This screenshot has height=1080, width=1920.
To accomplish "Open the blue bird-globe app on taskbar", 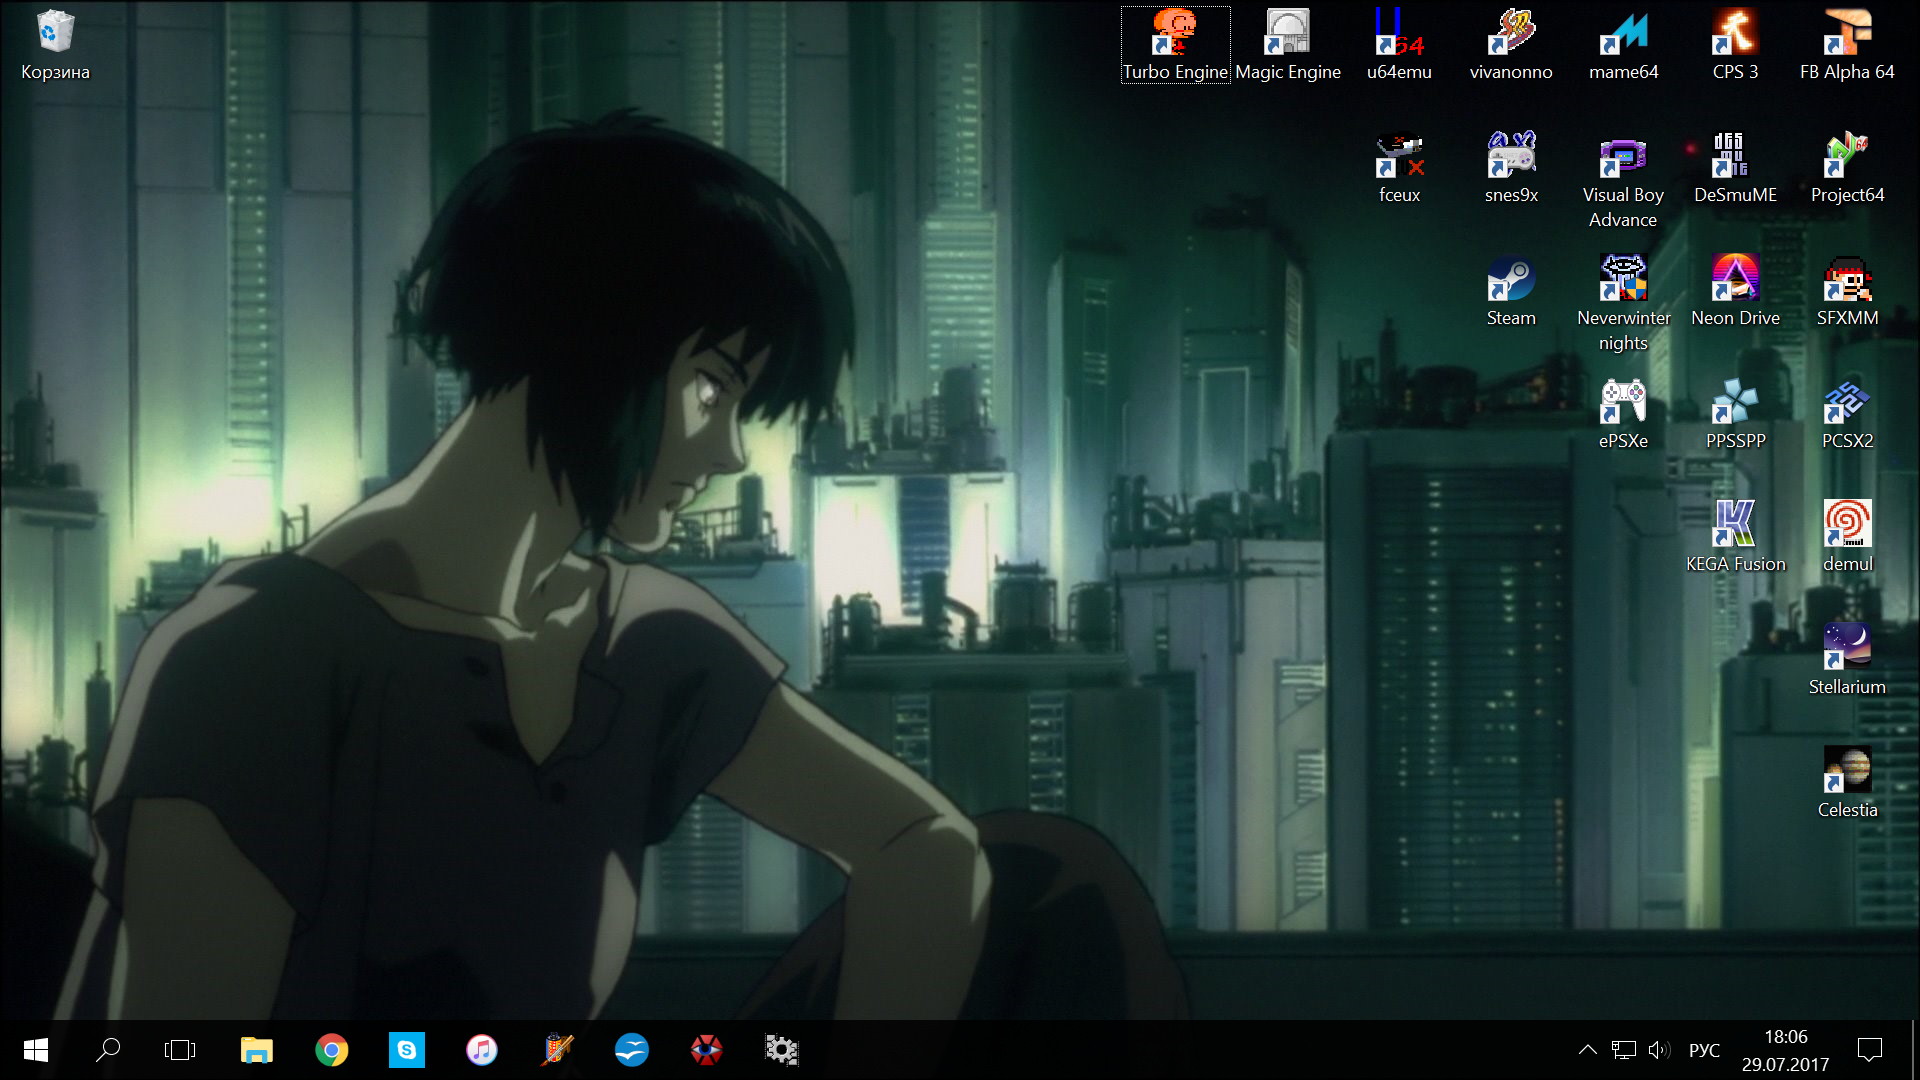I will coord(632,1050).
